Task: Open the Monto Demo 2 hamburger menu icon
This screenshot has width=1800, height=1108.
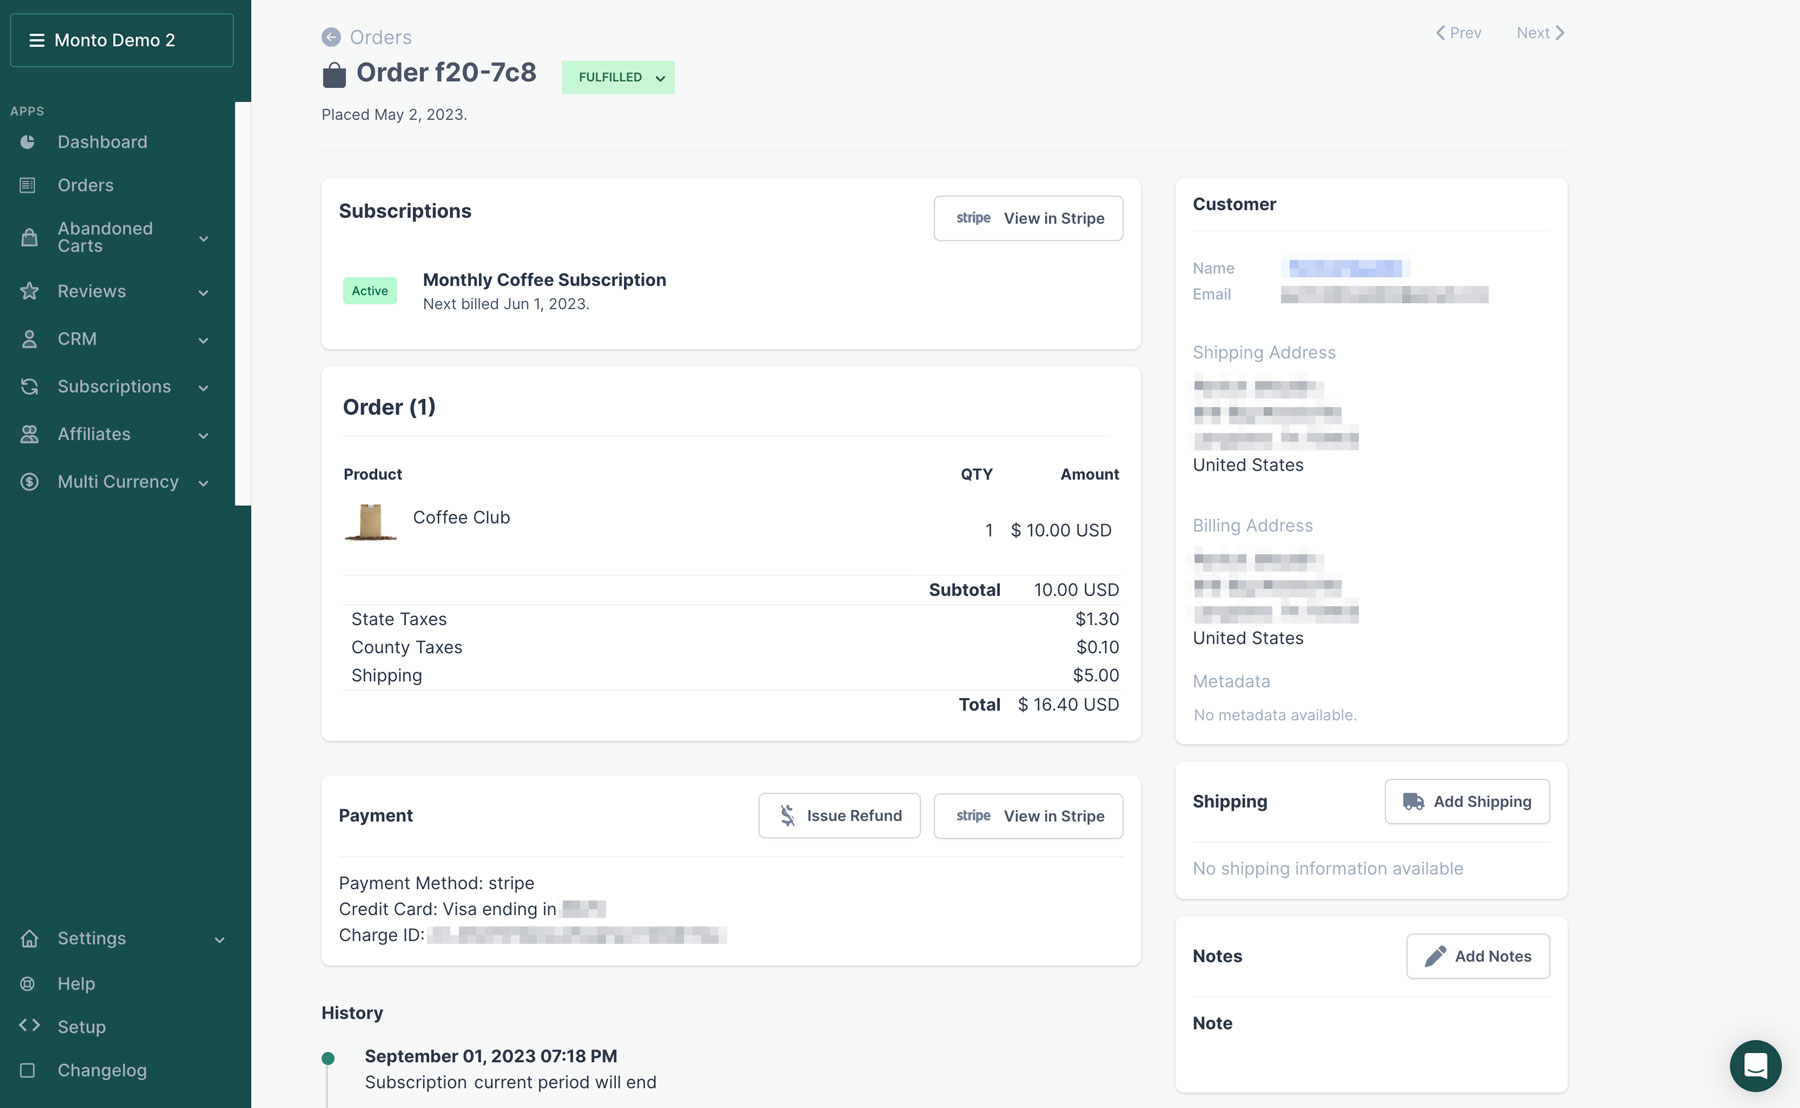Action: pyautogui.click(x=37, y=40)
